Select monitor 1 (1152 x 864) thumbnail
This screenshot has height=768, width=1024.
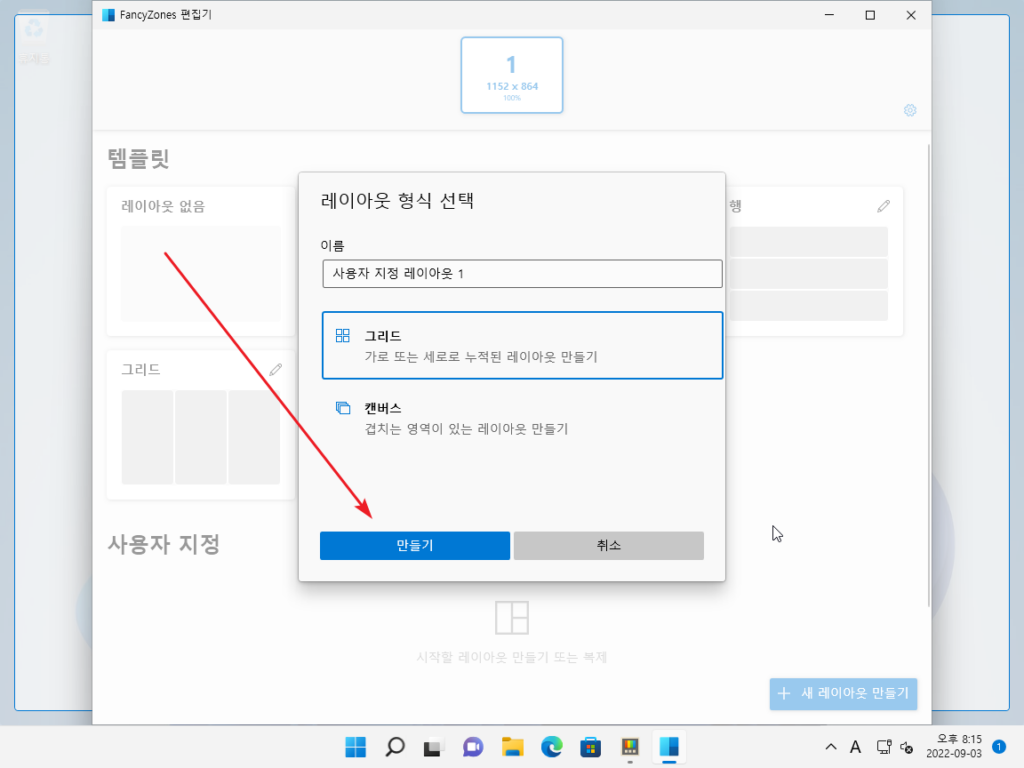click(x=512, y=75)
